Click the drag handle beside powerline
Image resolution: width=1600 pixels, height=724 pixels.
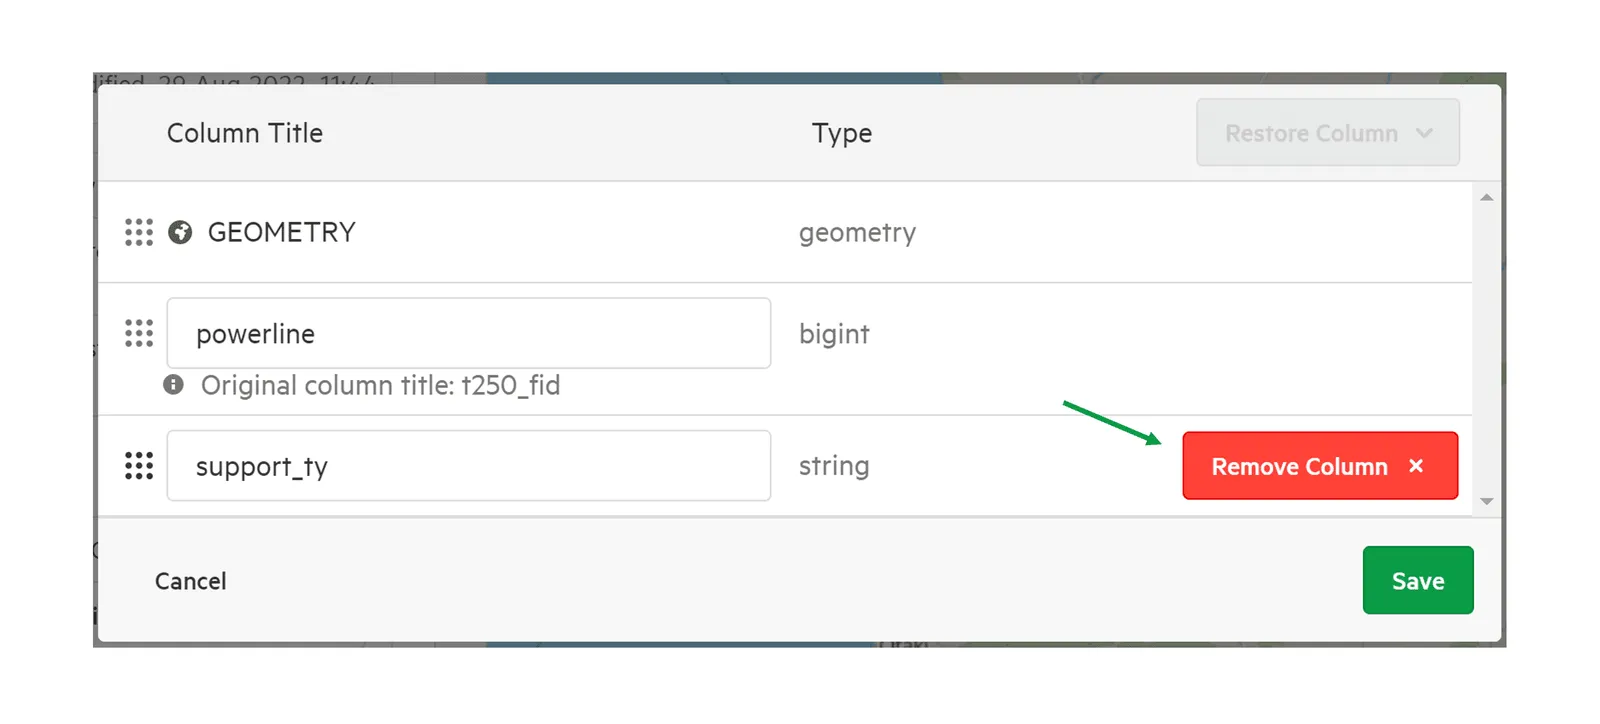click(139, 333)
